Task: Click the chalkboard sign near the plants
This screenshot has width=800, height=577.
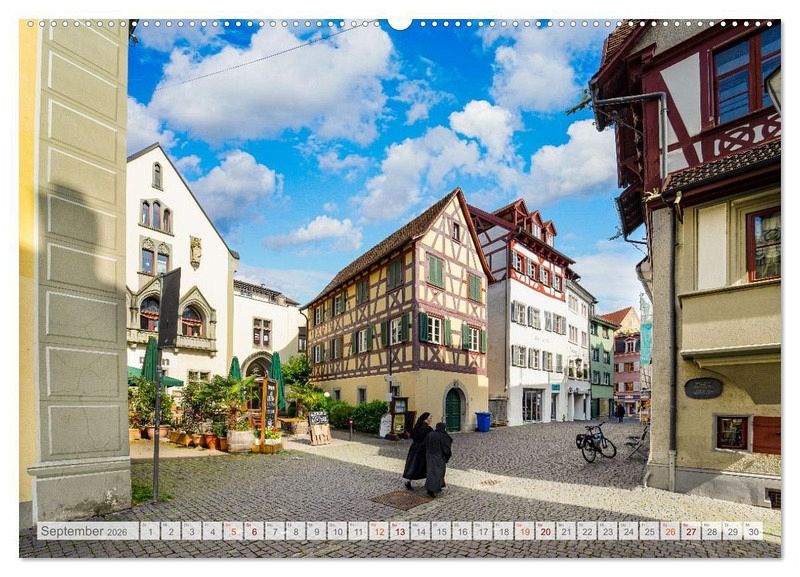Action: click(270, 403)
